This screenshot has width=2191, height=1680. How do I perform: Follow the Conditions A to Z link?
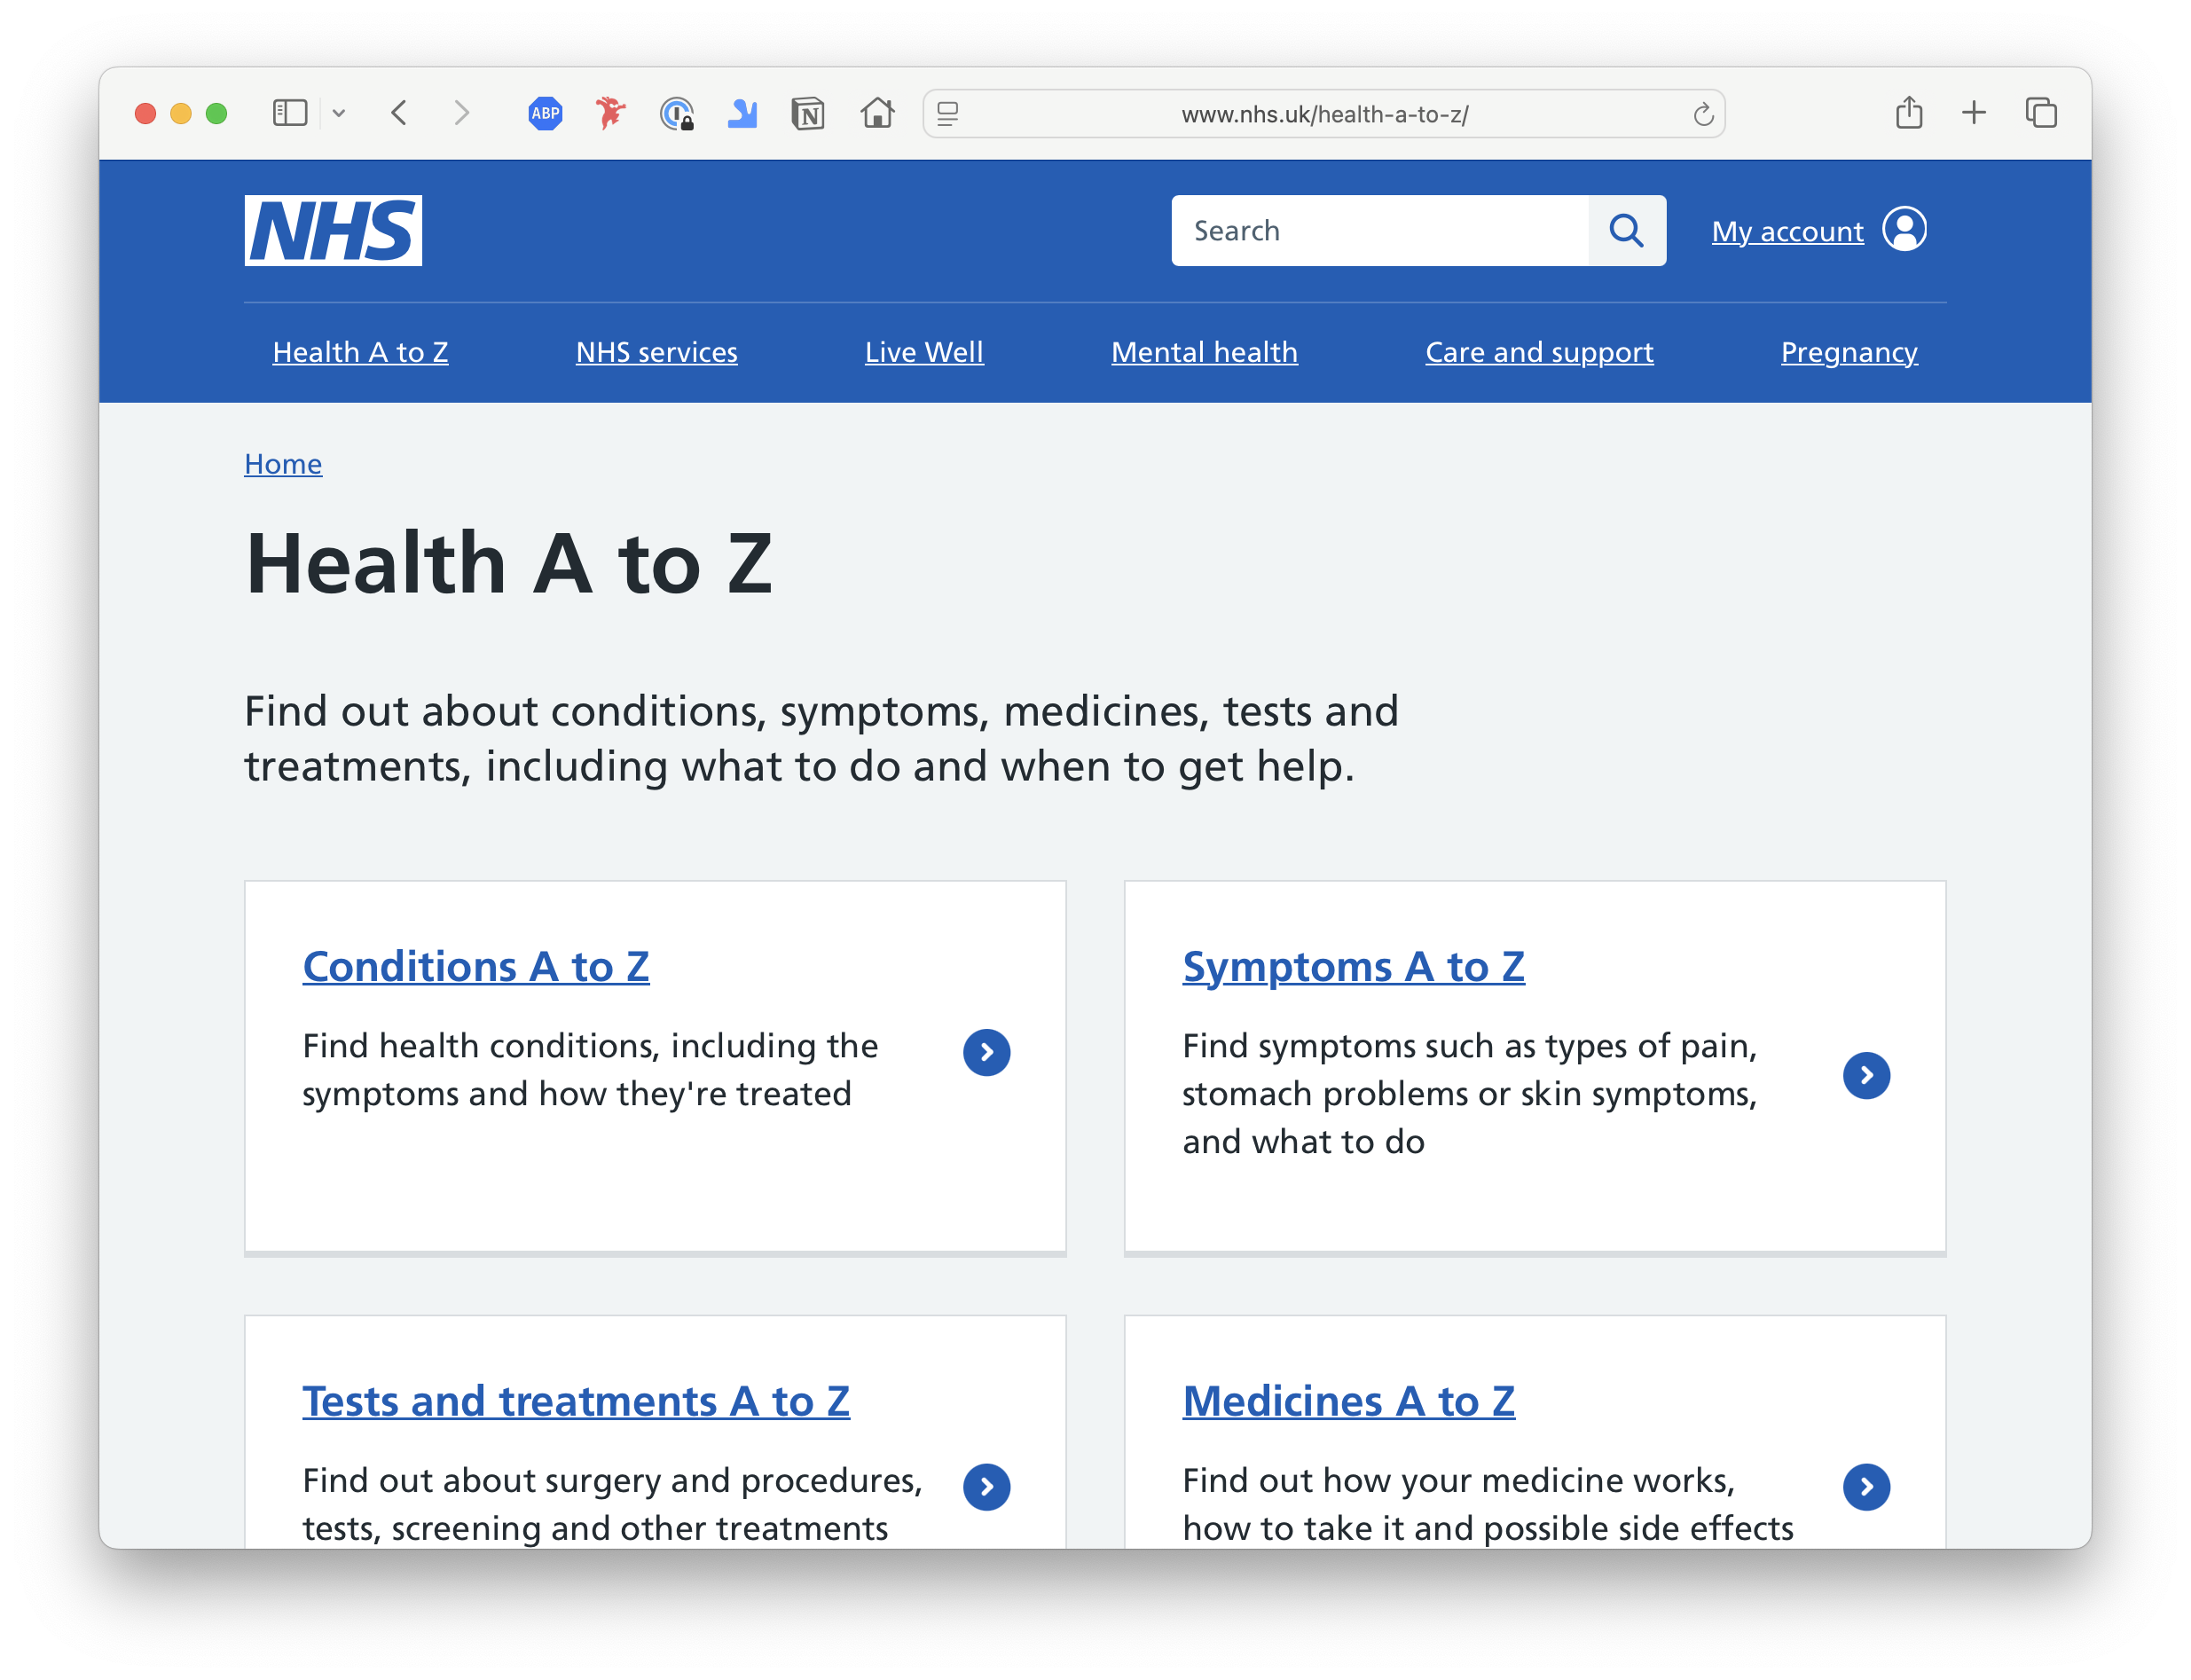point(476,965)
